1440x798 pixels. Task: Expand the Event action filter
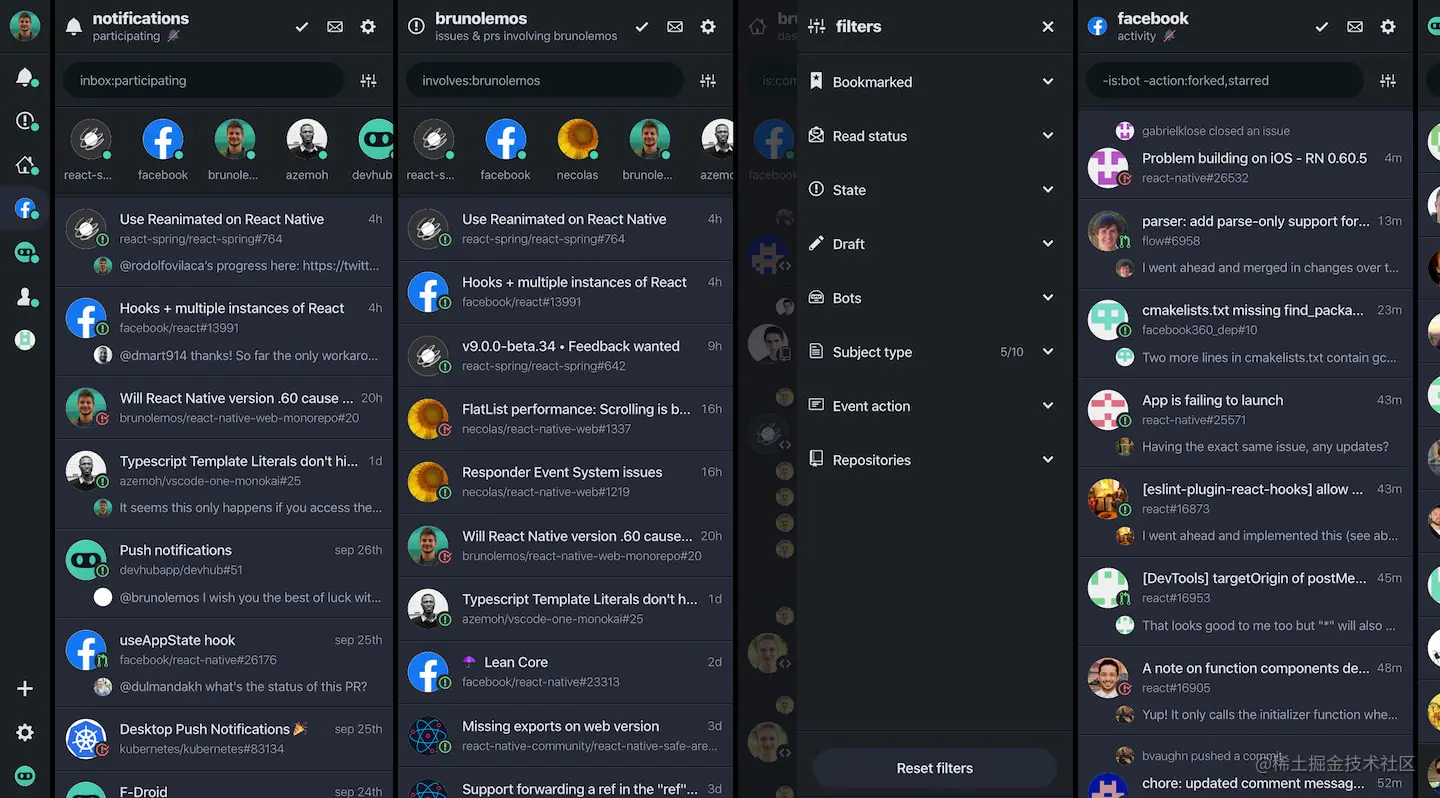pyautogui.click(x=934, y=406)
